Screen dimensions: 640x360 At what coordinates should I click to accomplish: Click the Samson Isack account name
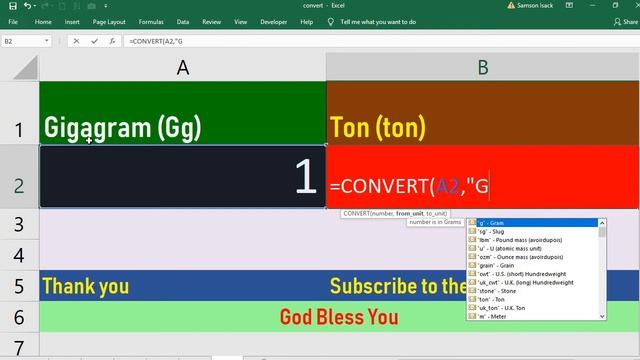[x=535, y=6]
